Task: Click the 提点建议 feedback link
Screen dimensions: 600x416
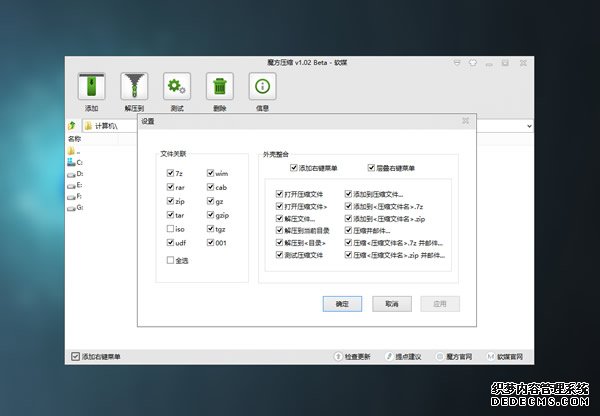Action: click(x=403, y=357)
